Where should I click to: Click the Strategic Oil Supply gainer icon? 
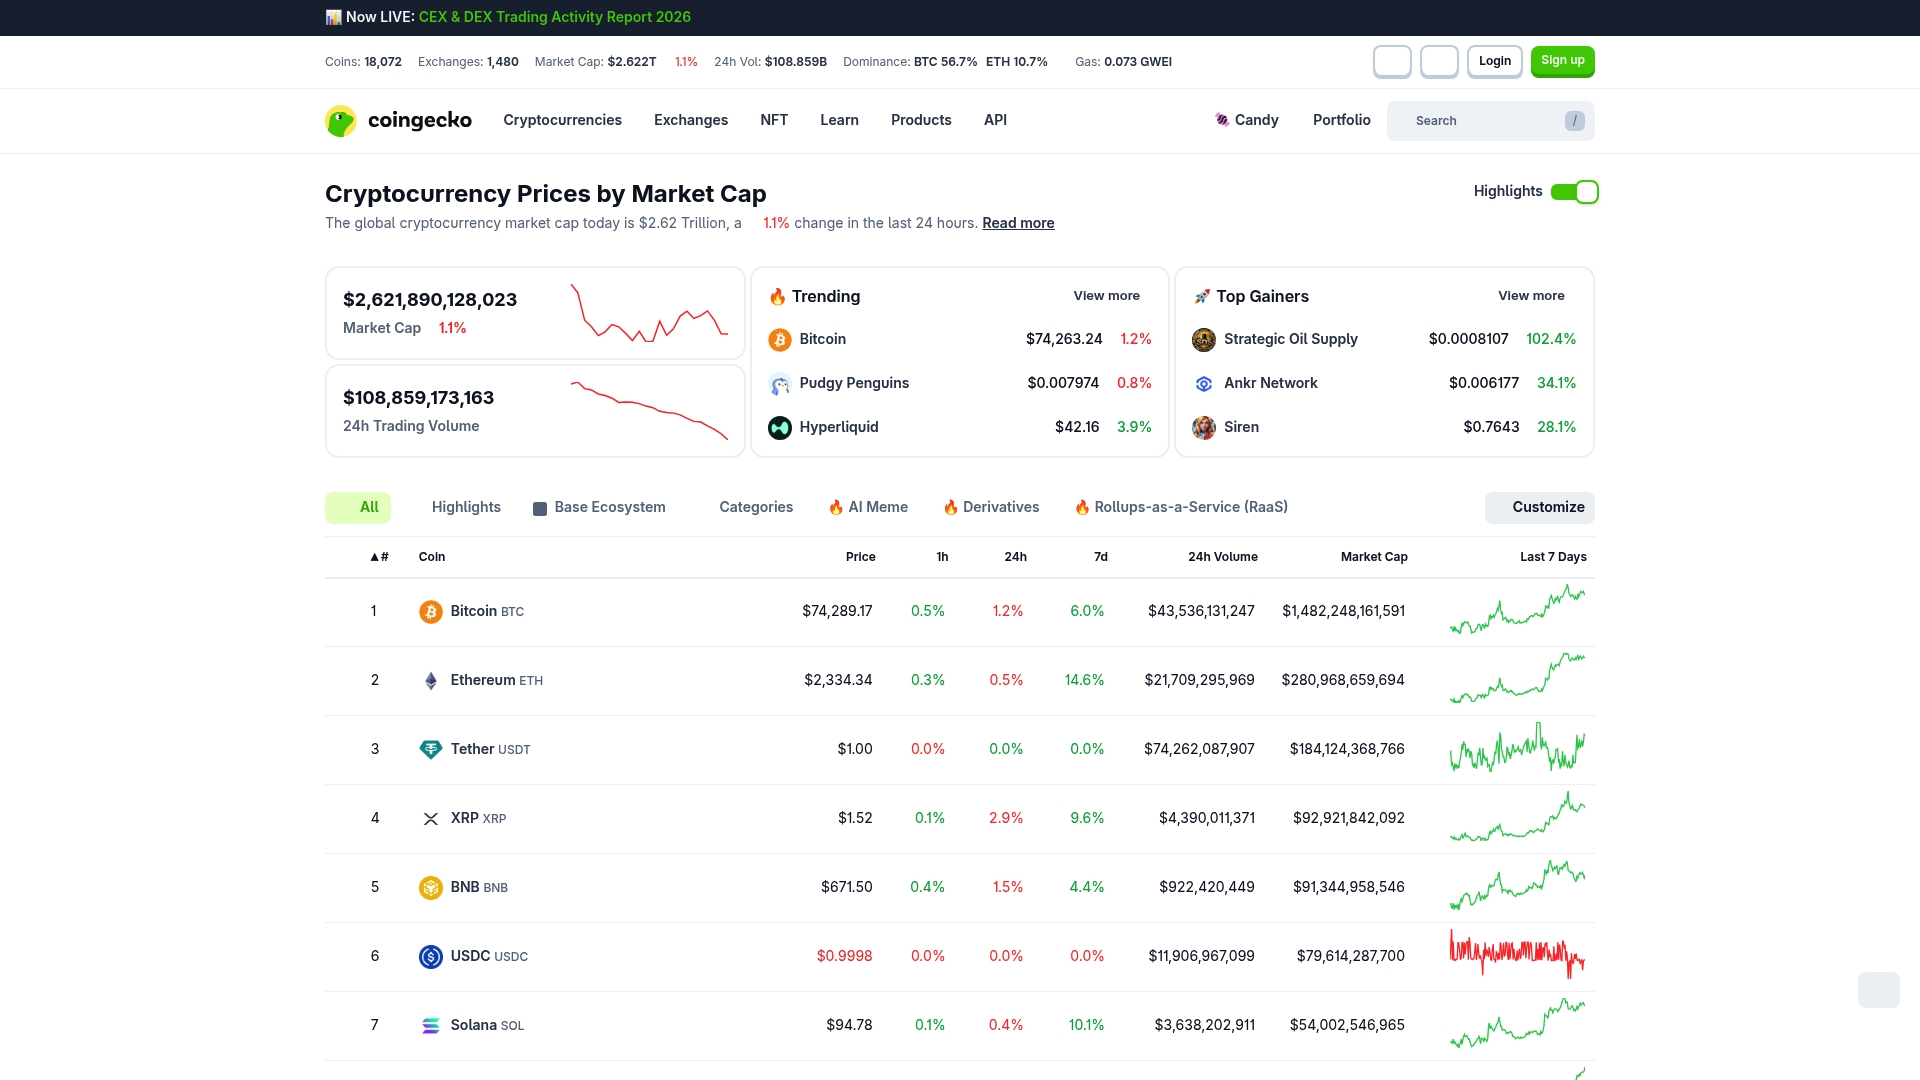tap(1204, 339)
